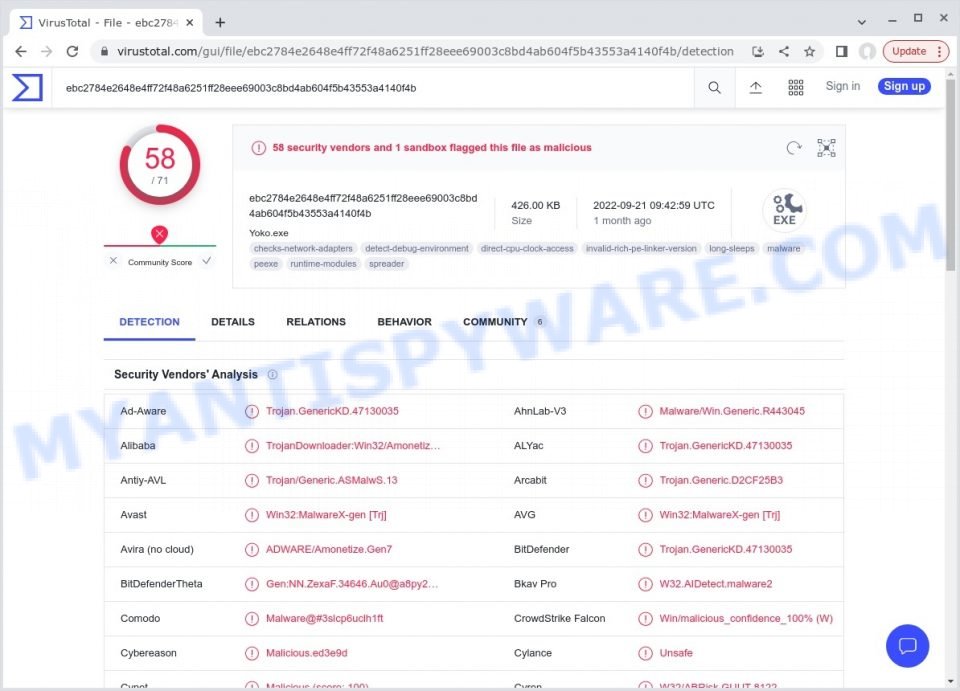The width and height of the screenshot is (960, 691).
Task: Click the spreader tag
Action: click(x=386, y=264)
